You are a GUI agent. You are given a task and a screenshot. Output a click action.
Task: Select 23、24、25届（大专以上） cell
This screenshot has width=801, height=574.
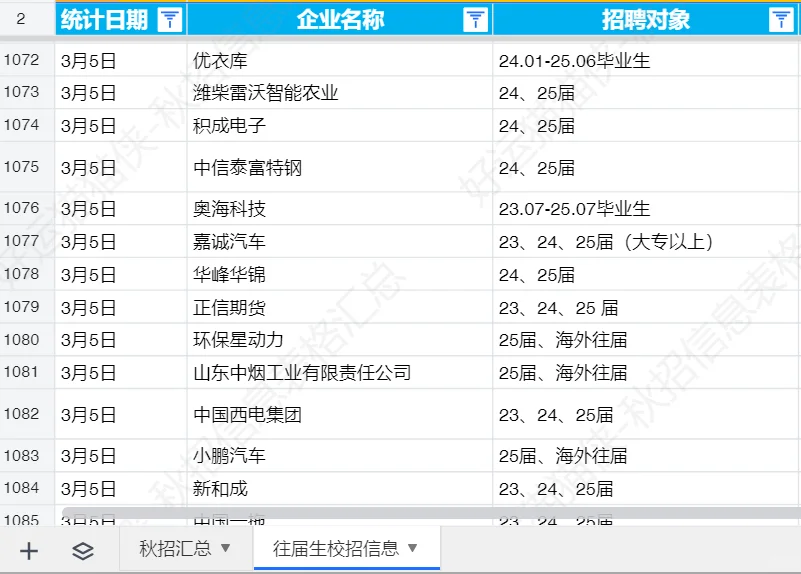646,241
